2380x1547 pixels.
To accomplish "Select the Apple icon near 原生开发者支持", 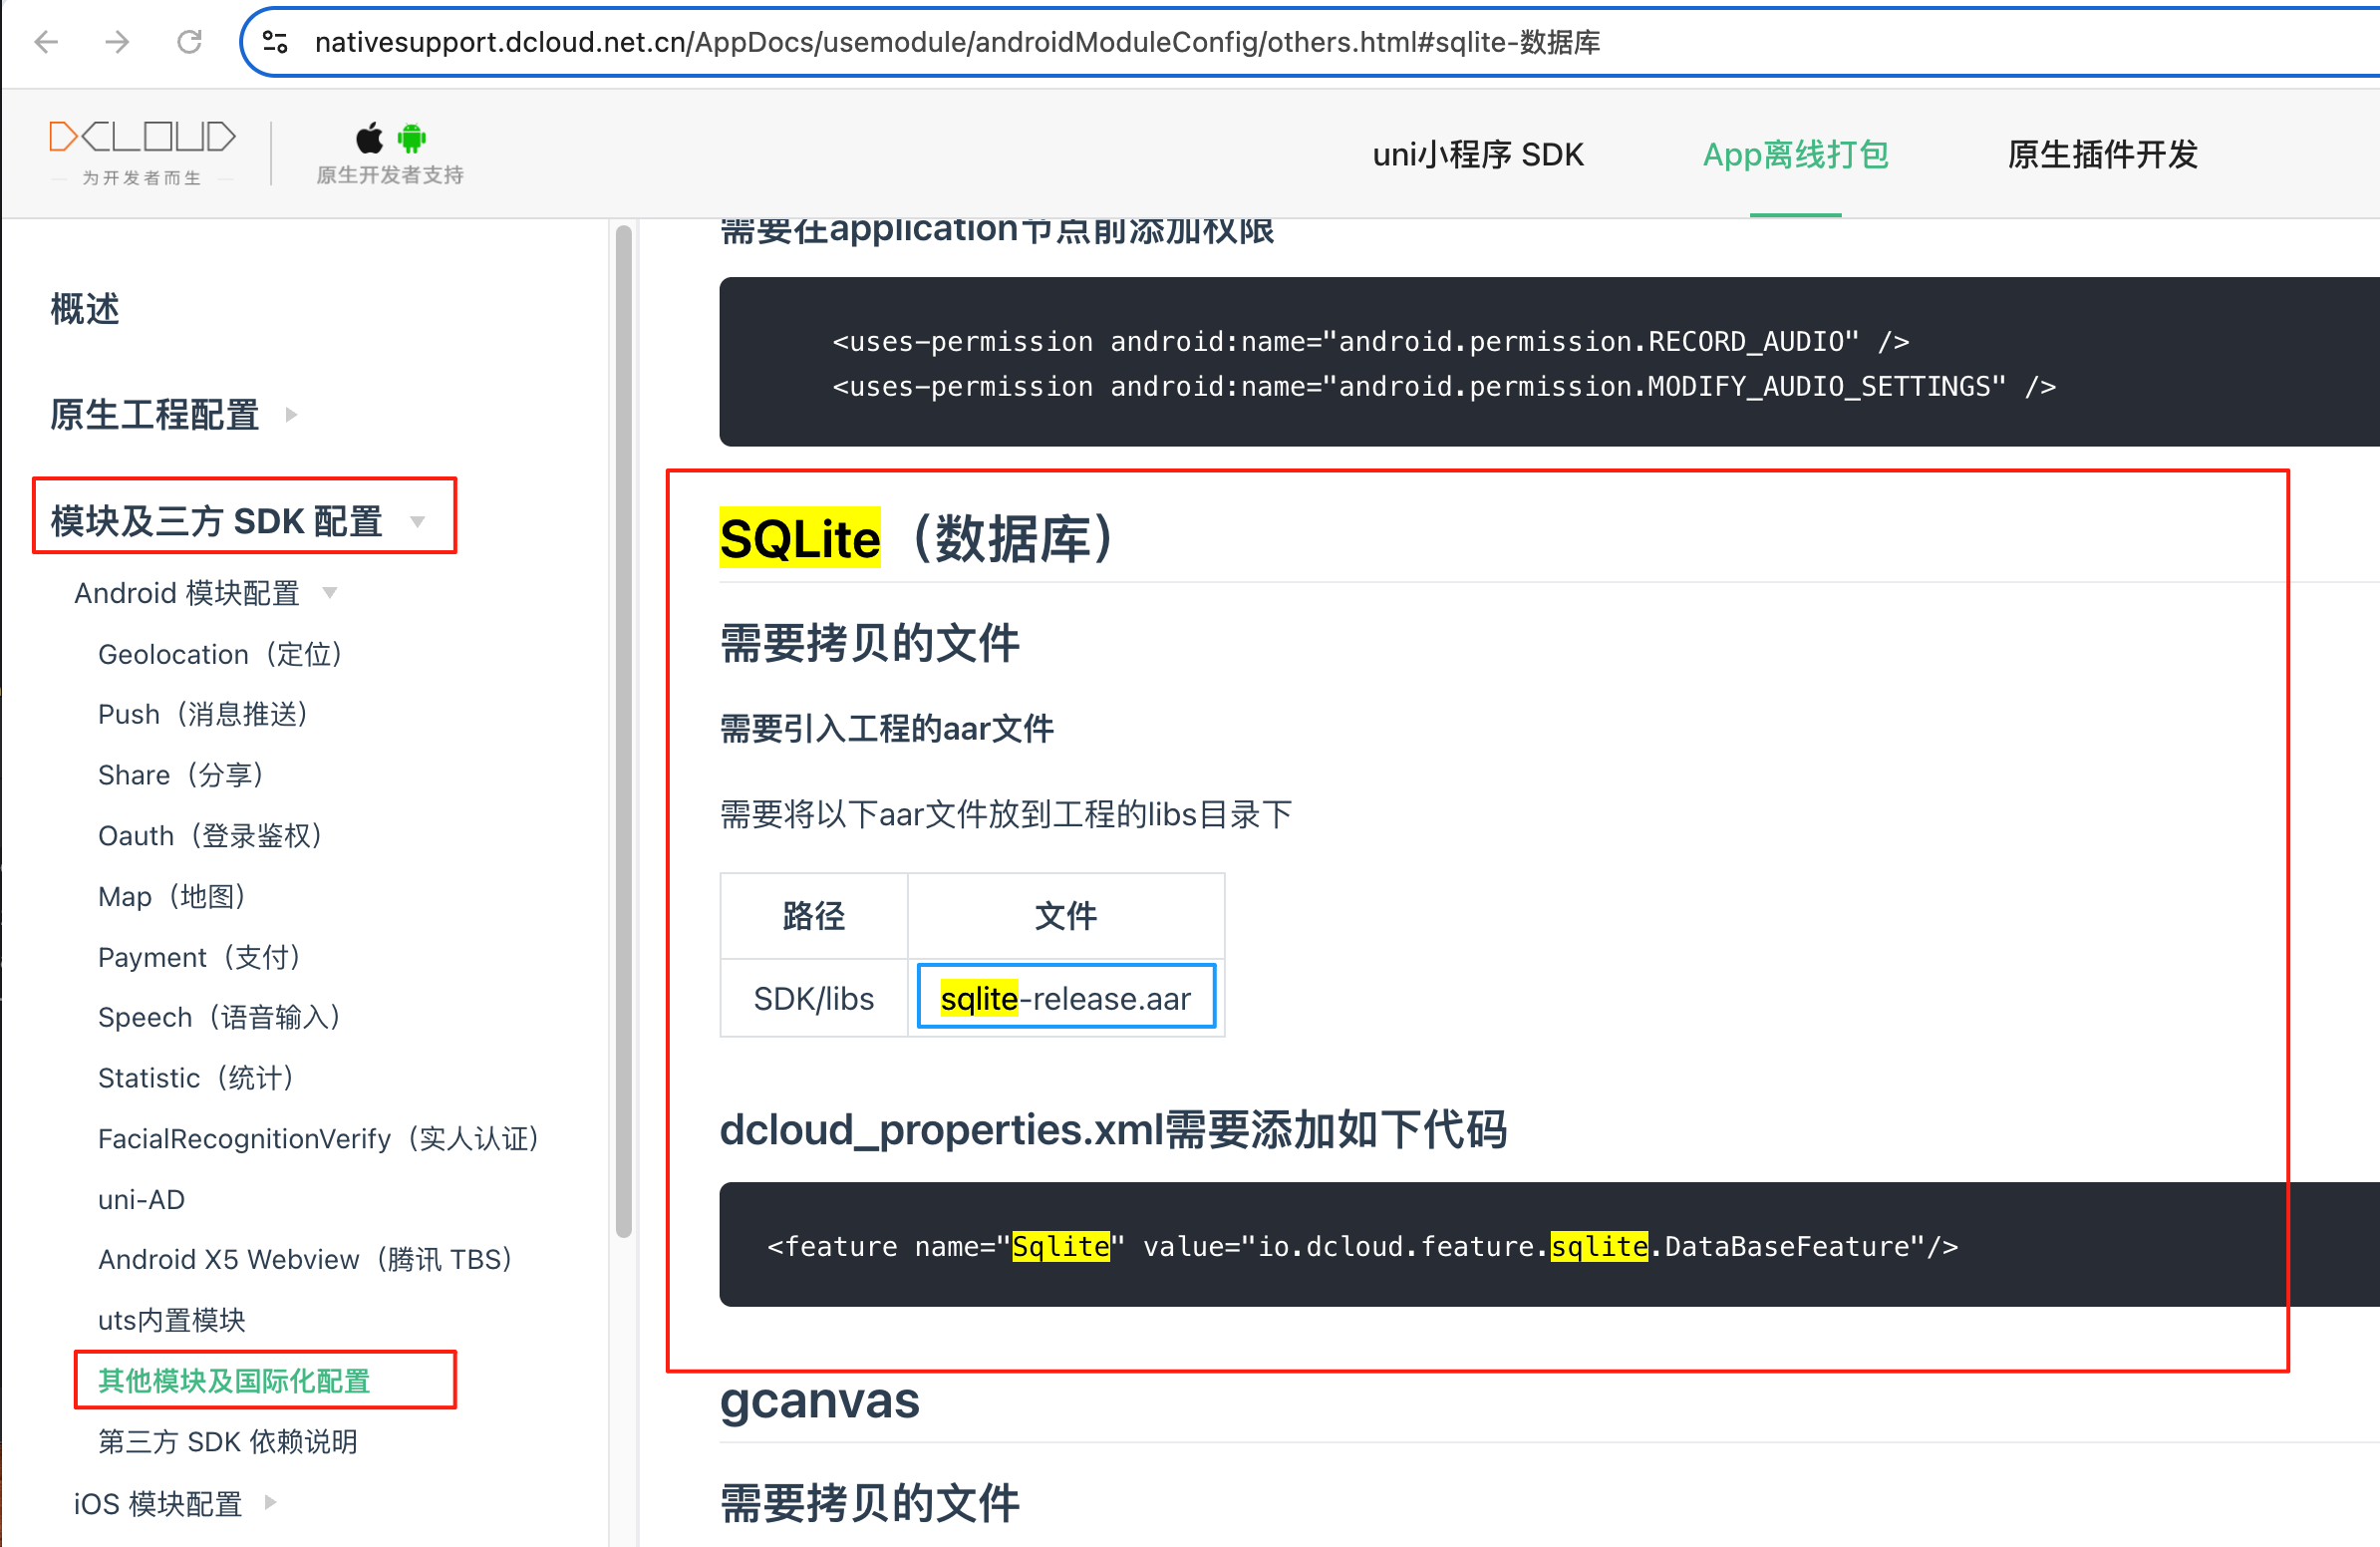I will (369, 137).
